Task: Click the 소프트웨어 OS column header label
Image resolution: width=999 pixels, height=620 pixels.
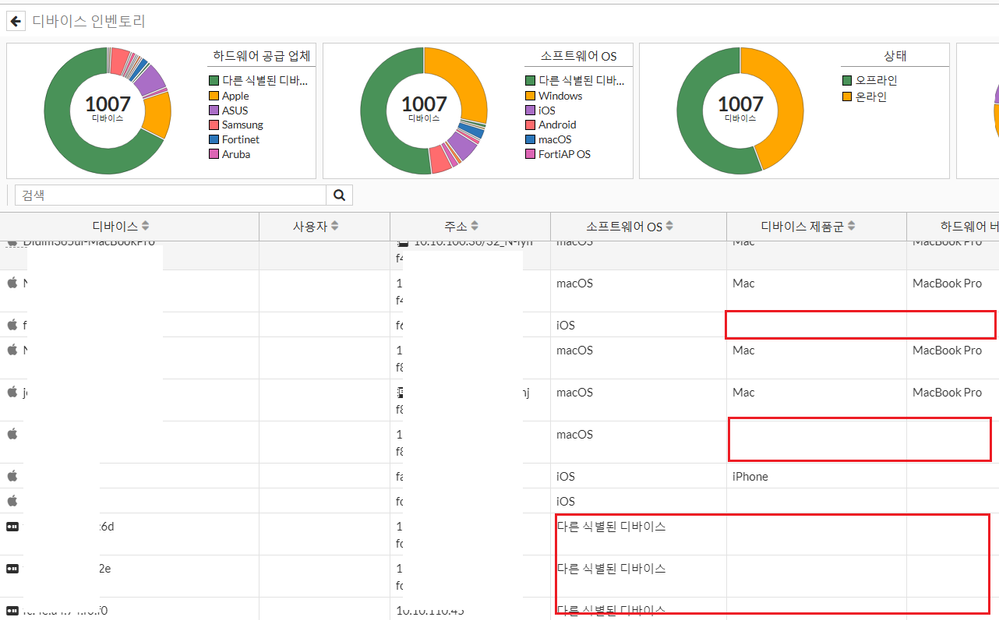Action: pyautogui.click(x=624, y=226)
